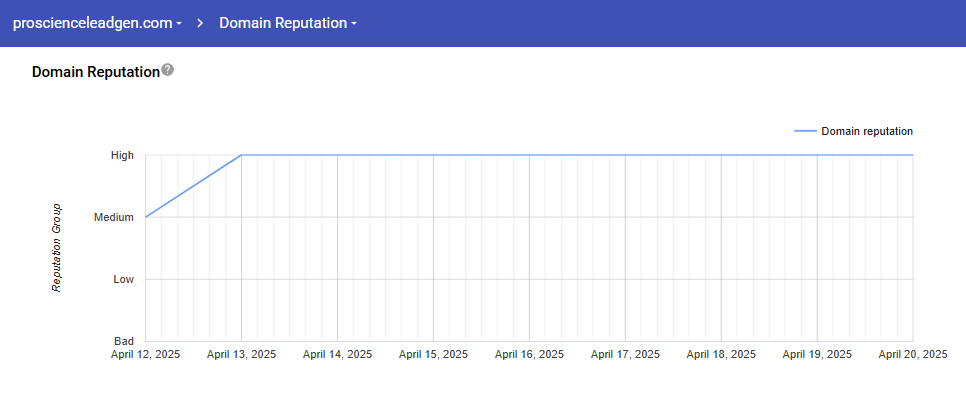Click the line's peak at April 13
This screenshot has width=966, height=403.
(242, 155)
